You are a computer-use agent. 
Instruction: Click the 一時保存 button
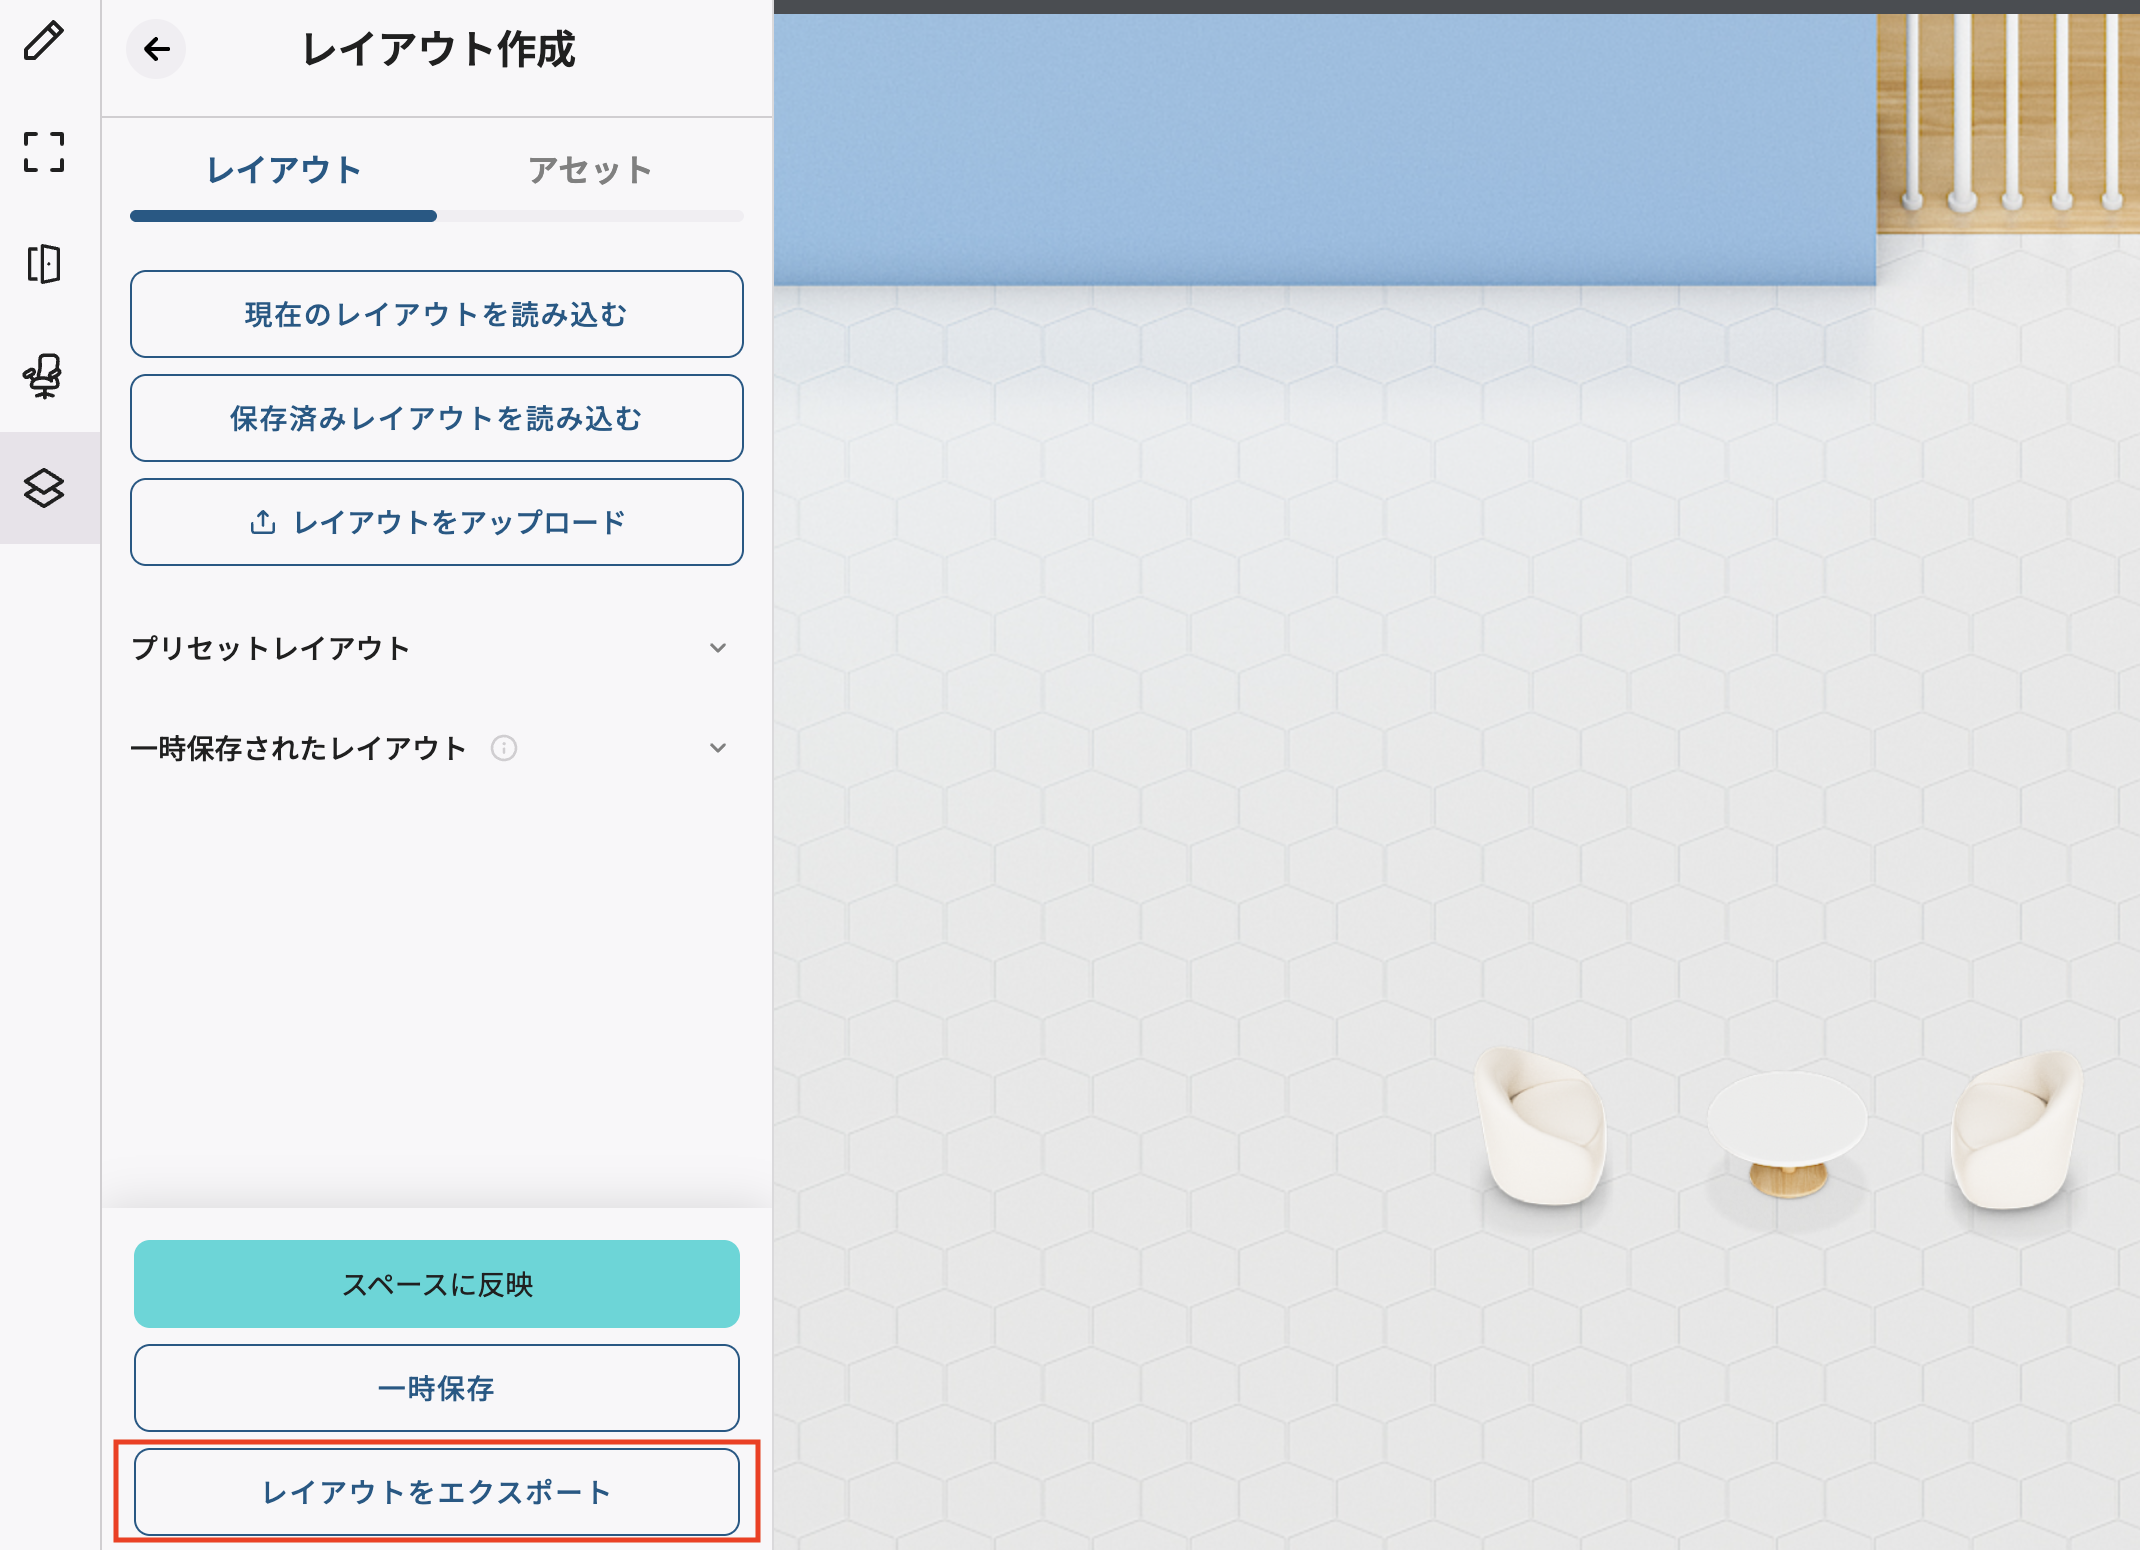tap(437, 1388)
